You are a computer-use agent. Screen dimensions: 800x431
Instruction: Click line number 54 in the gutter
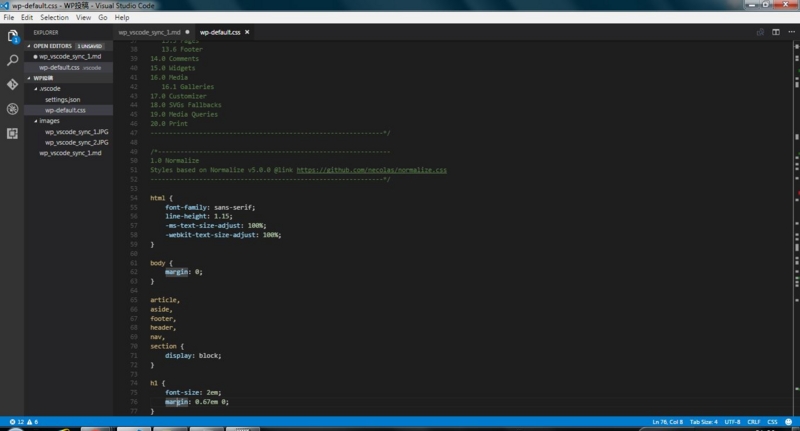tap(134, 198)
